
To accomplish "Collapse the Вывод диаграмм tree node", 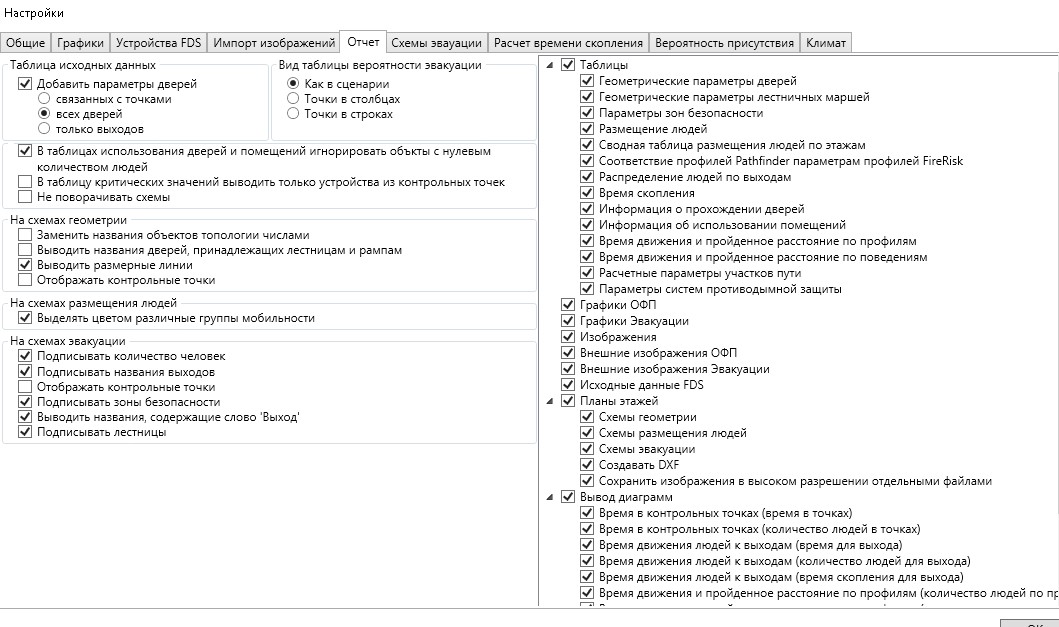I will (x=550, y=497).
